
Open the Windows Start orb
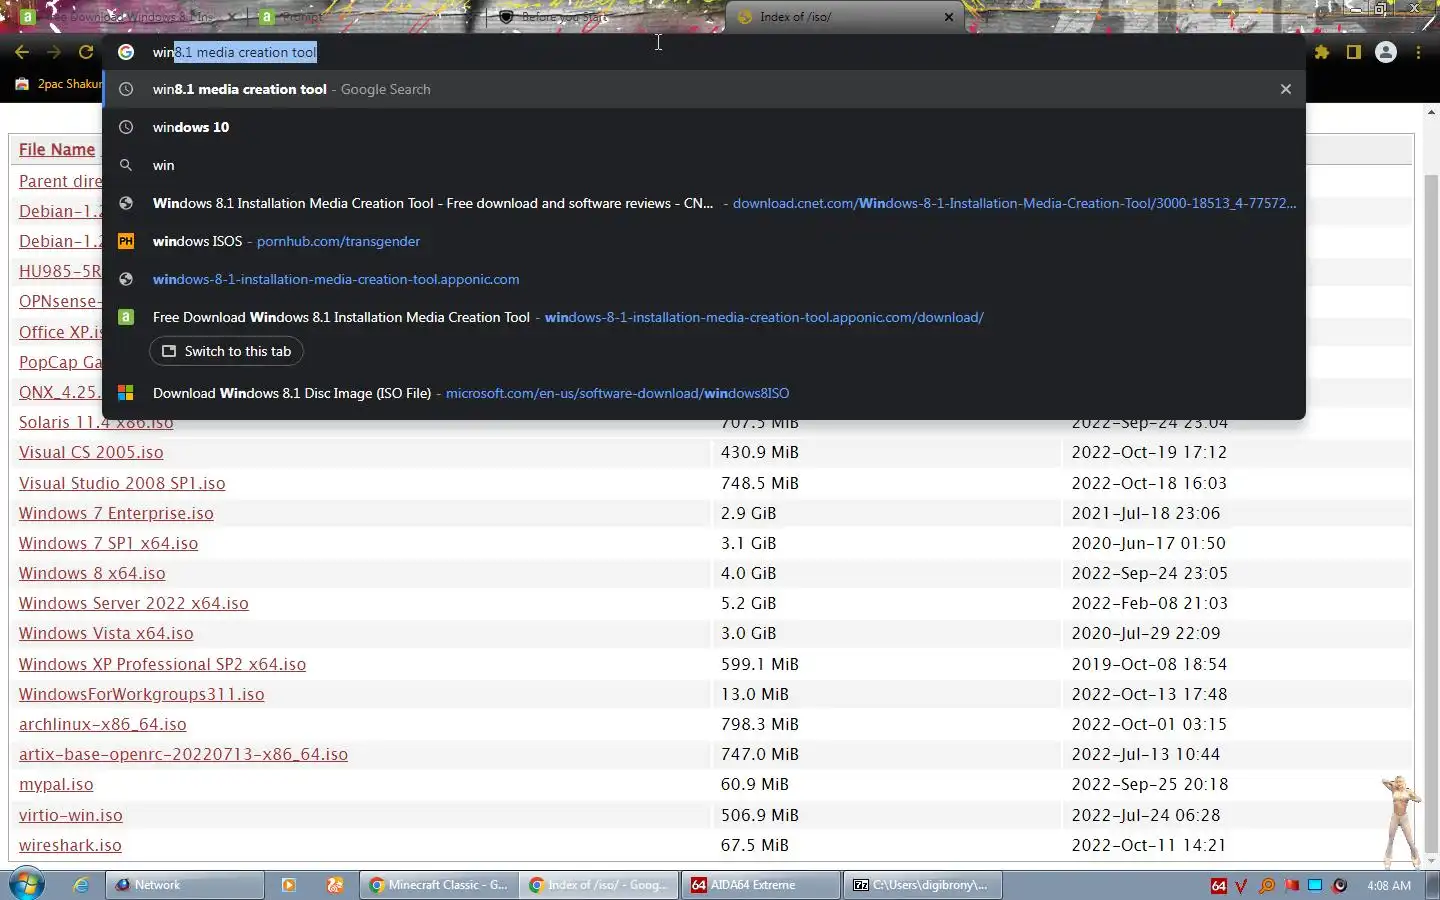pyautogui.click(x=27, y=885)
